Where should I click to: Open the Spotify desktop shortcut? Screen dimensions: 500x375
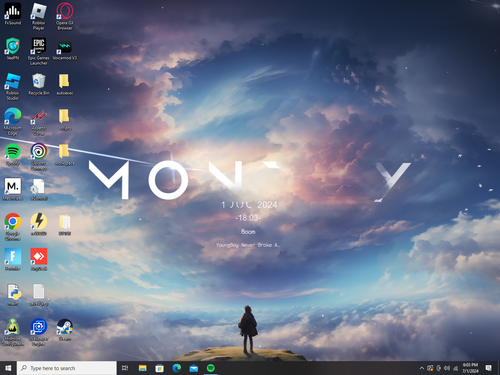click(13, 155)
